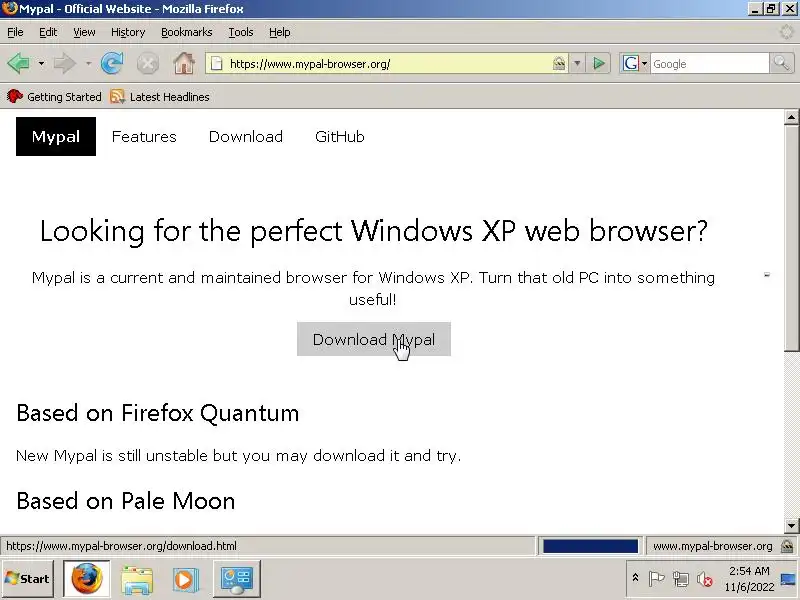The height and width of the screenshot is (600, 800).
Task: Click the Firefox taskbar icon
Action: click(x=86, y=579)
